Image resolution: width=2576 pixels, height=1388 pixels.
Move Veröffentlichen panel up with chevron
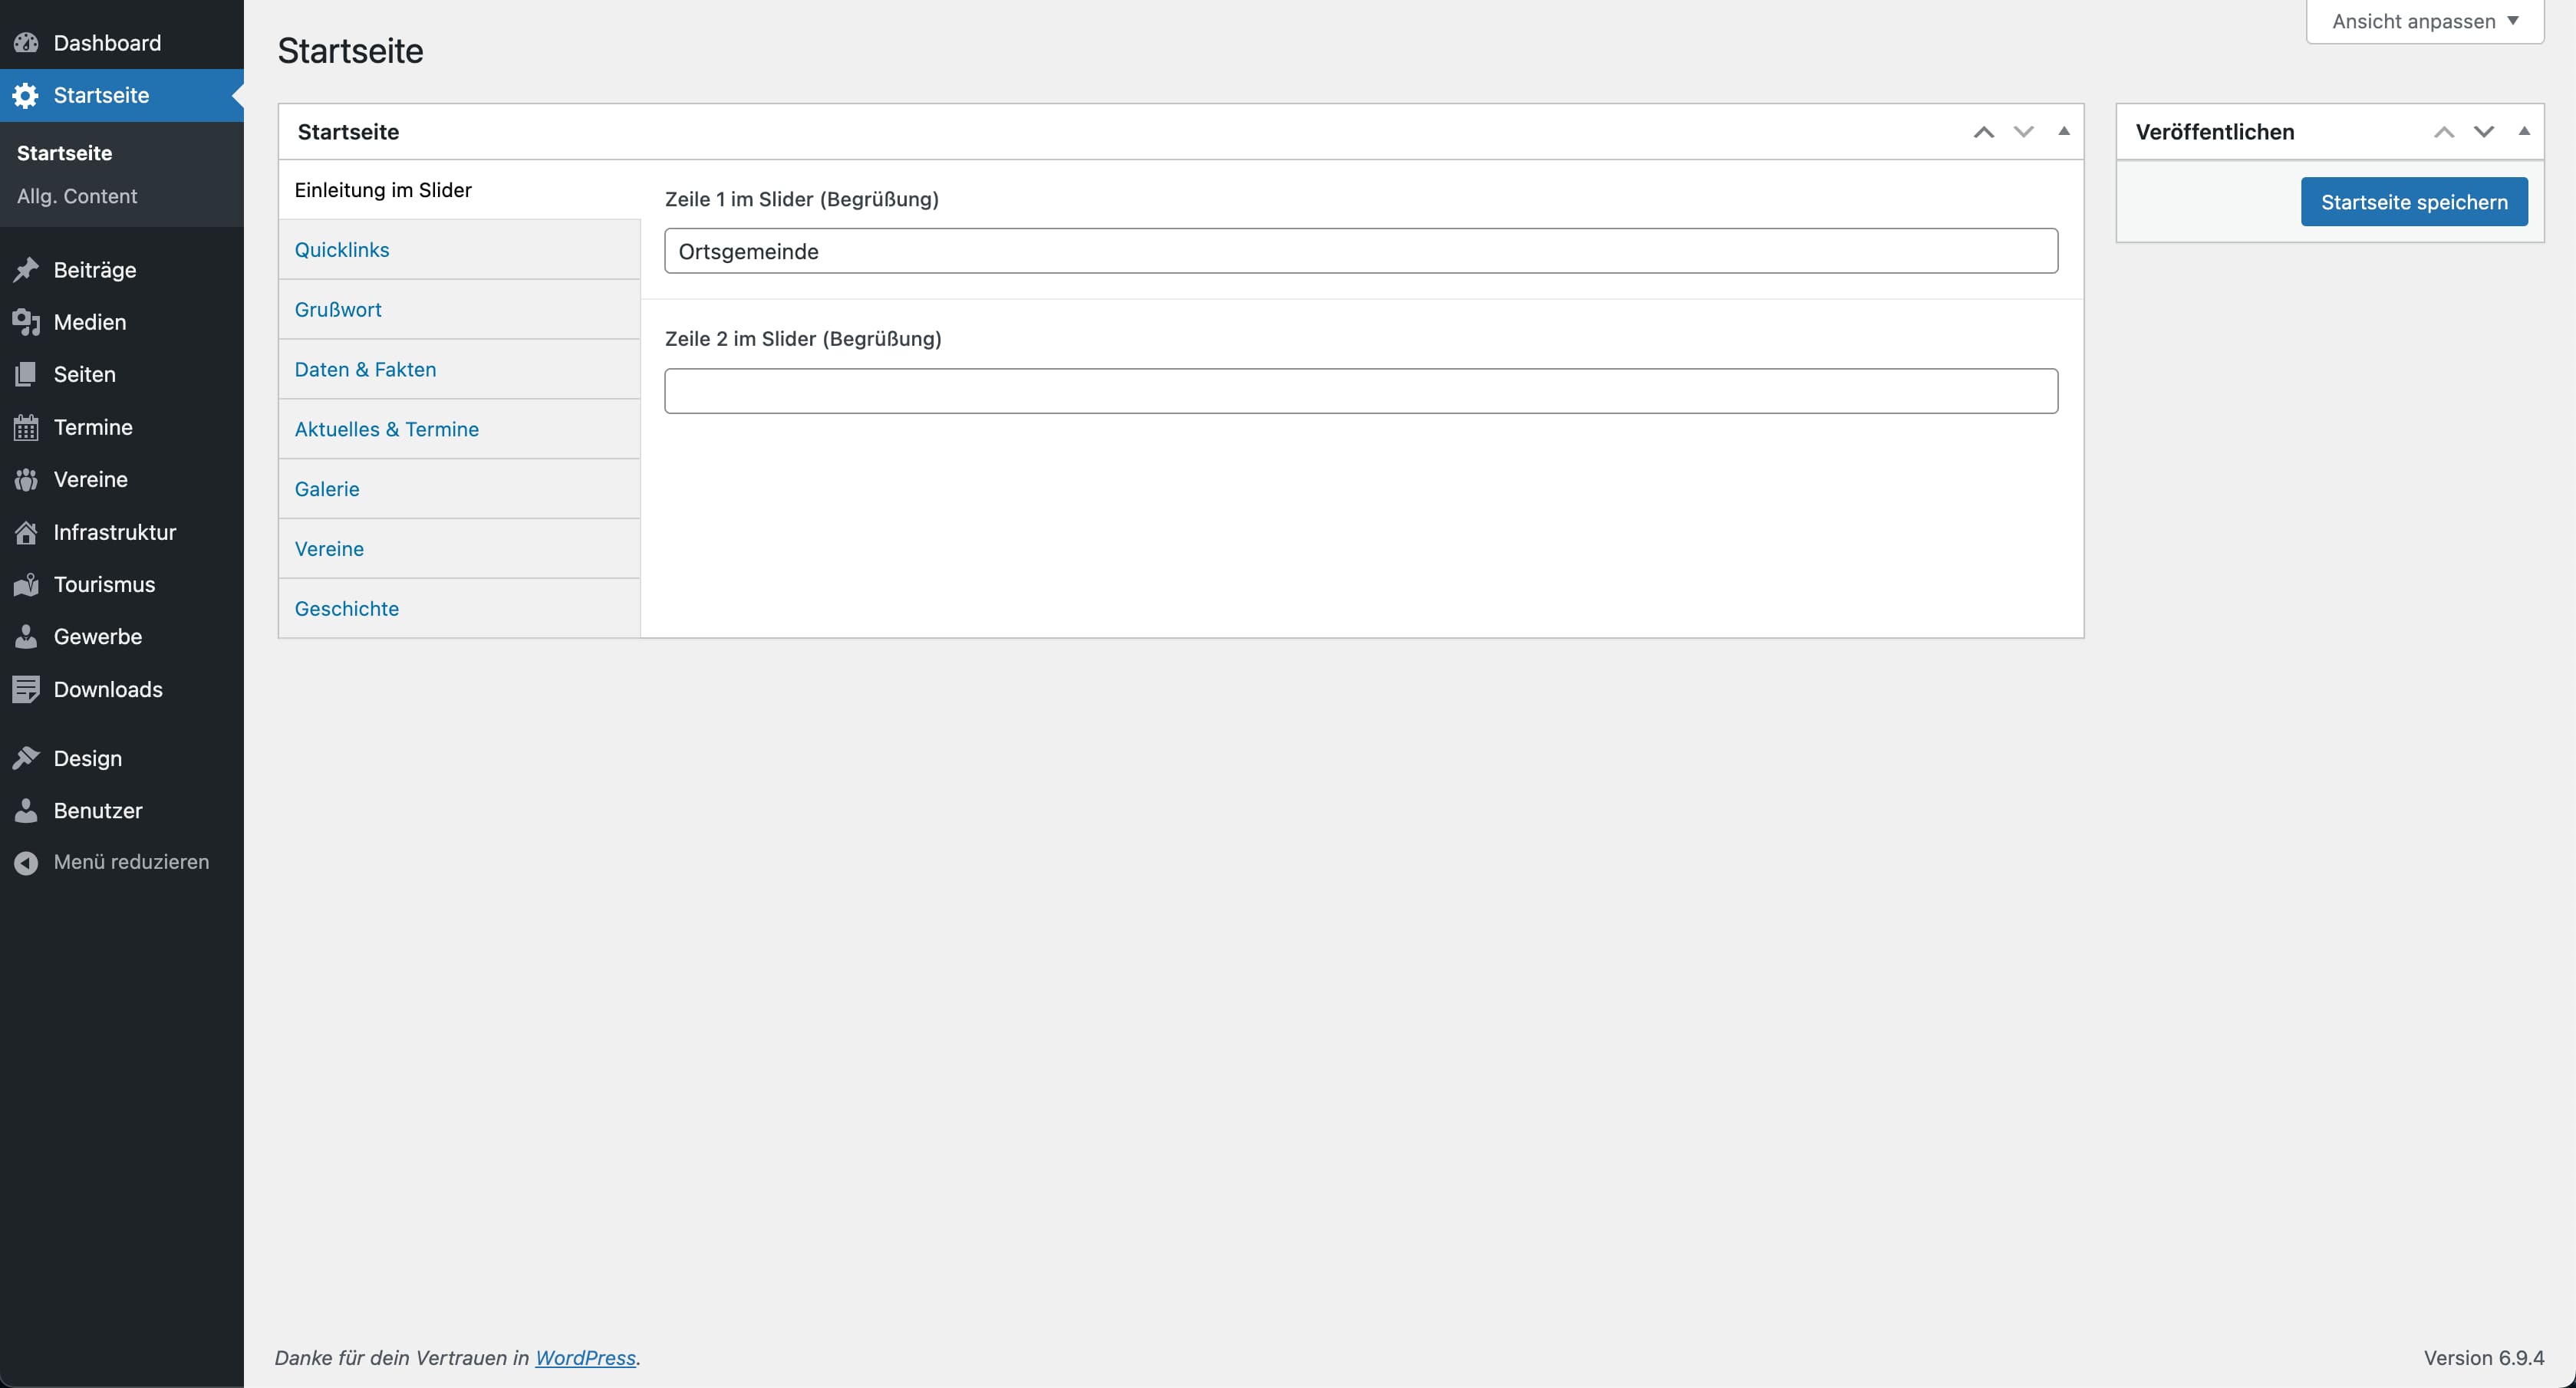[2443, 132]
